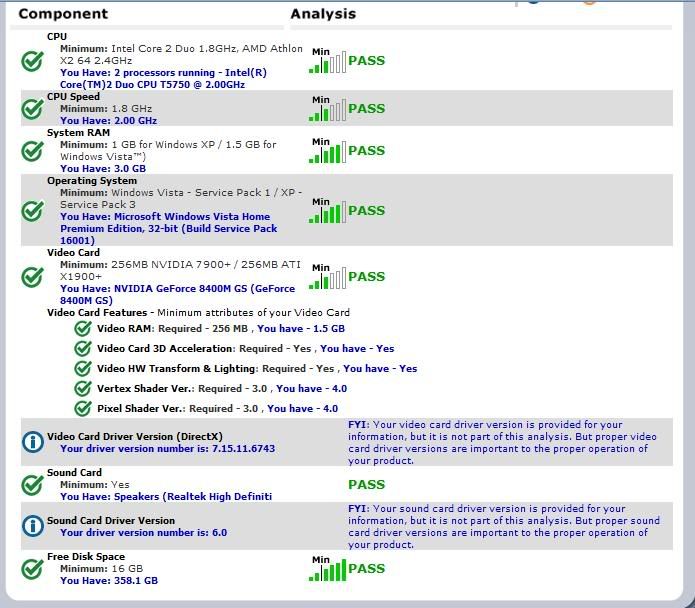Click the Video Card 3D Acceleration checkmark
695x608 pixels.
point(83,348)
